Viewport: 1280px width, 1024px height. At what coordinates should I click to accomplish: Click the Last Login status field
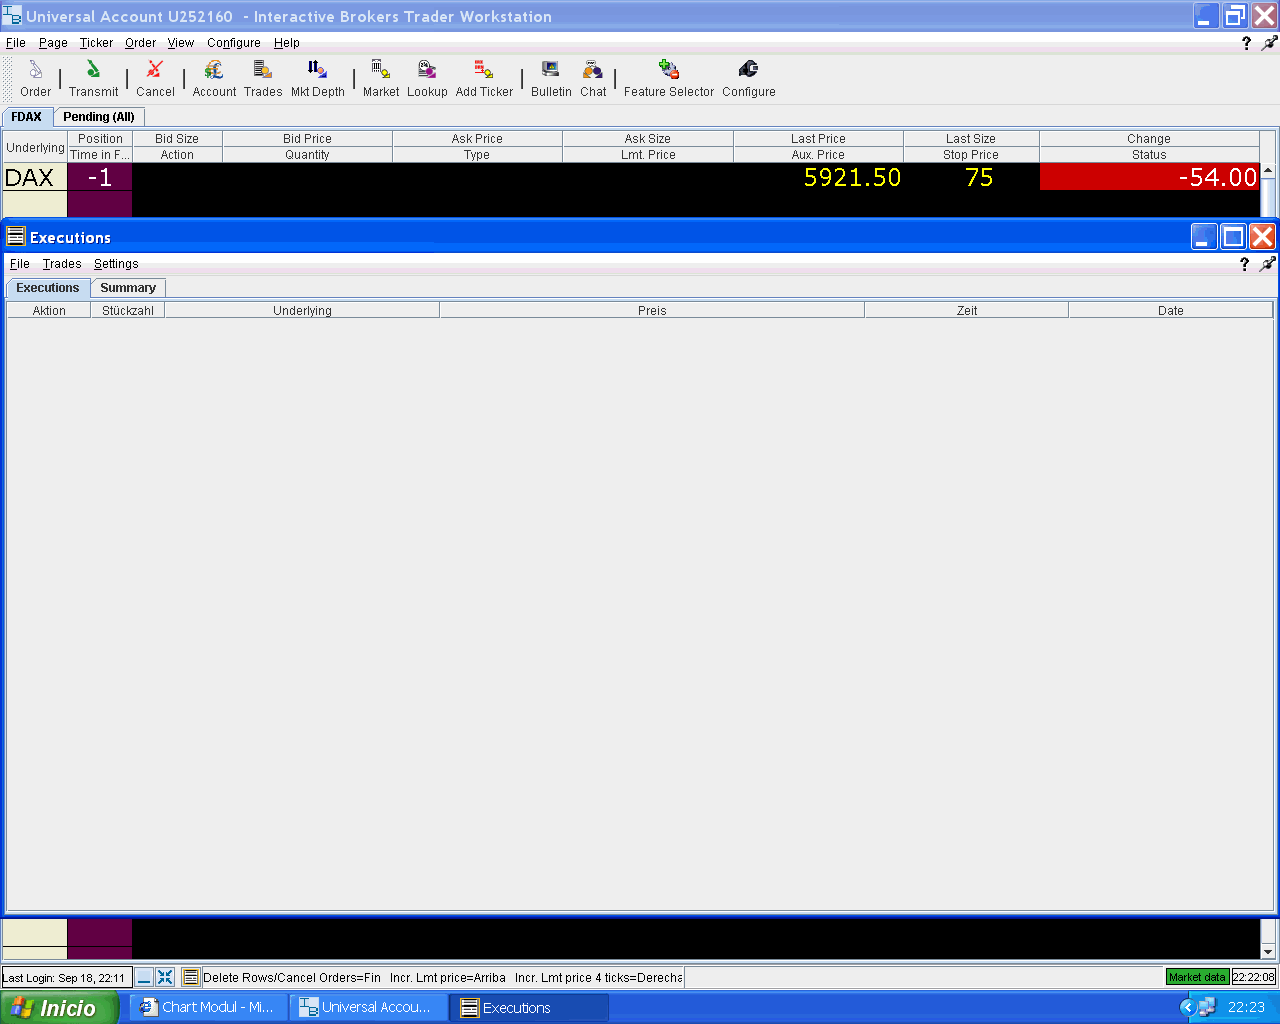tap(65, 977)
